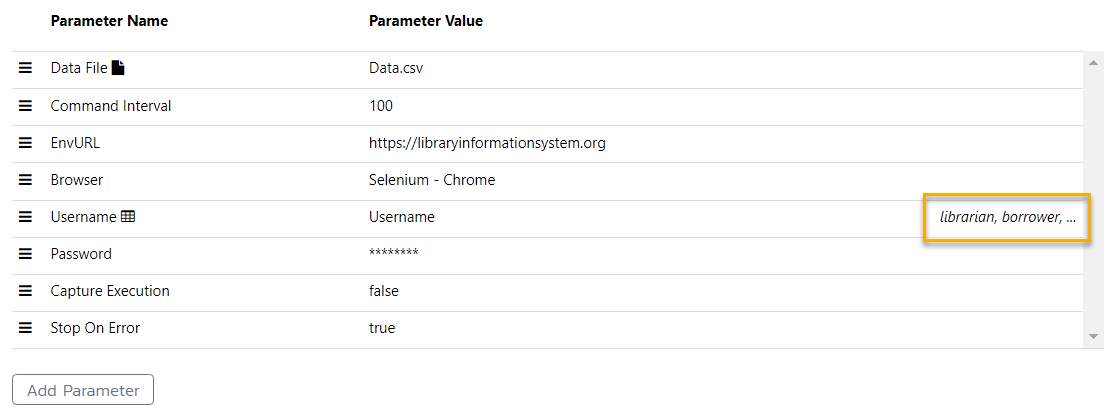Click the masked Password value field

click(393, 254)
